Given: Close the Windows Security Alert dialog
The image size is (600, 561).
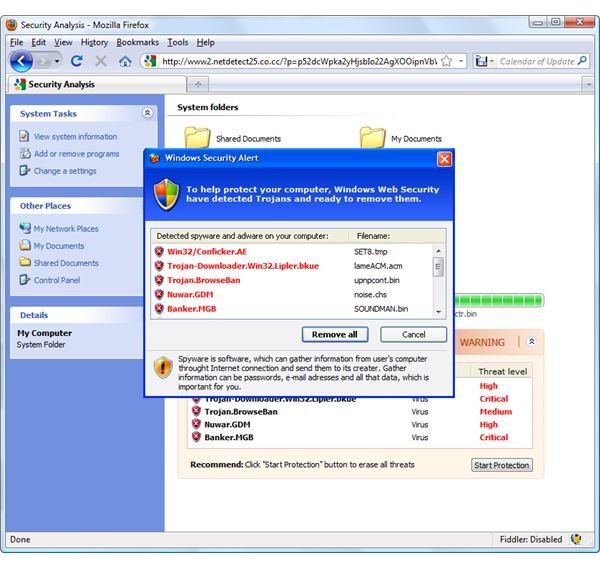Looking at the screenshot, I should click(x=444, y=159).
